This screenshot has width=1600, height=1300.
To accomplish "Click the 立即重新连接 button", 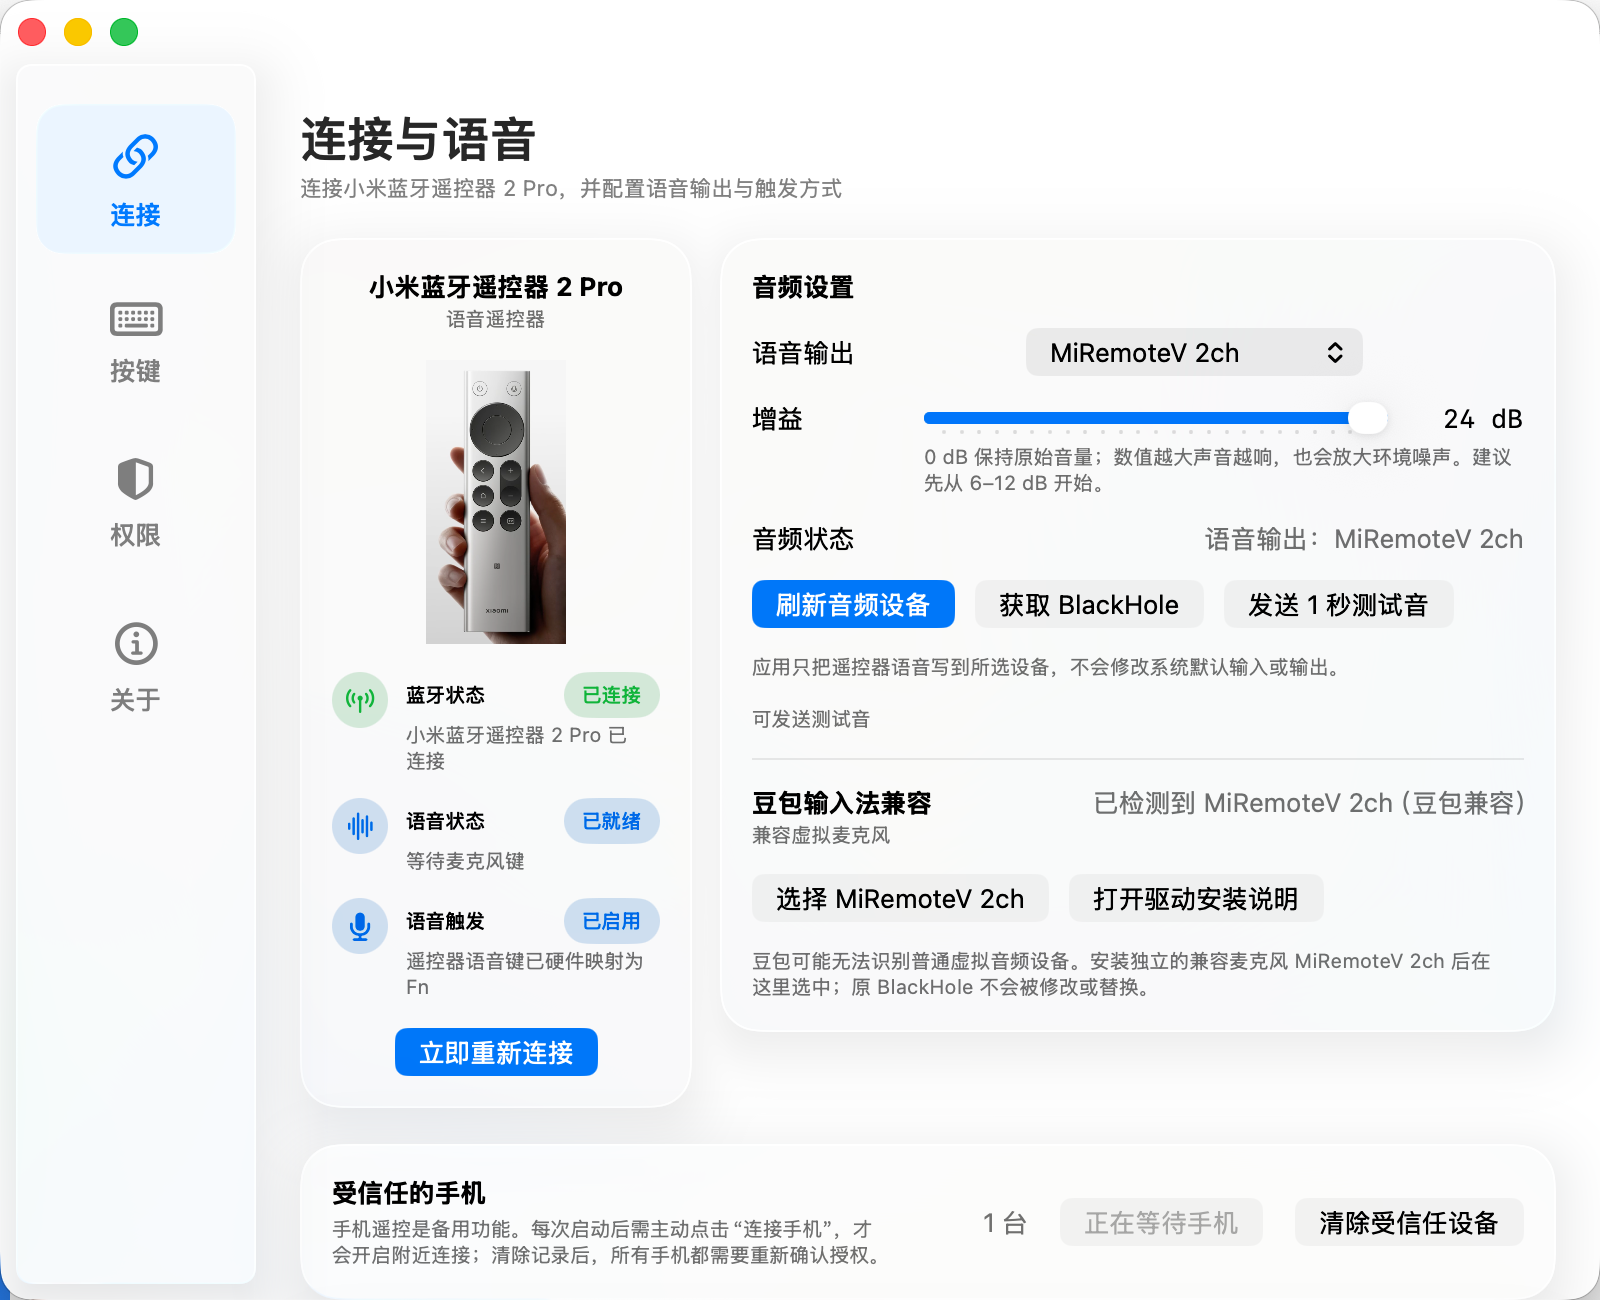I will [x=496, y=1052].
